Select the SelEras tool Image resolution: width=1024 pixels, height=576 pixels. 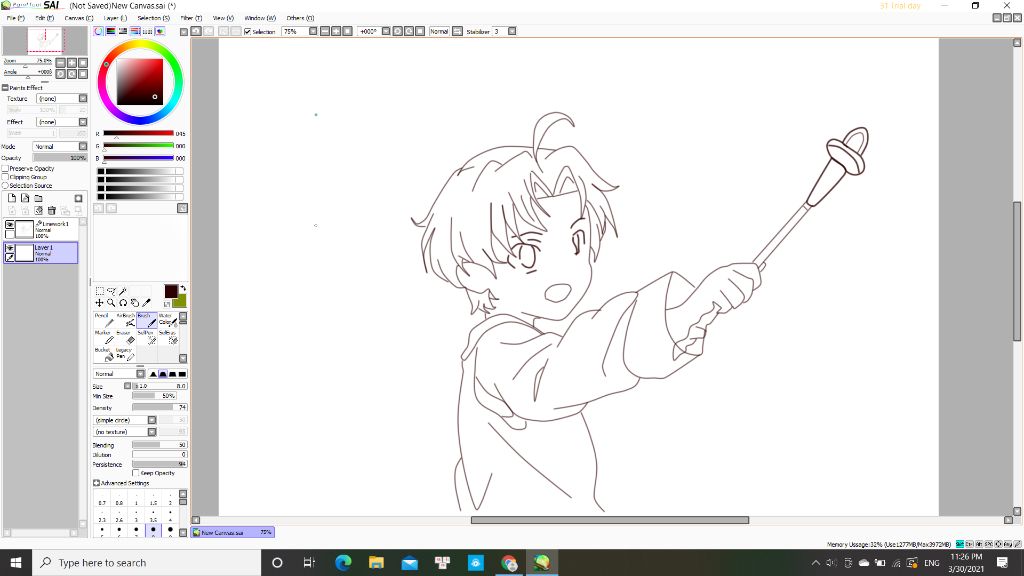click(167, 337)
